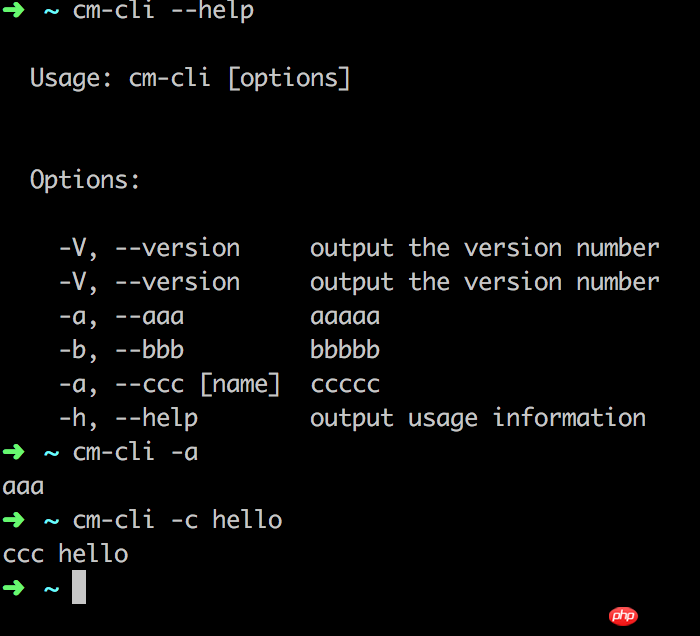Click the green arrow beside cm-cli -a
Image resolution: width=700 pixels, height=636 pixels.
point(13,452)
